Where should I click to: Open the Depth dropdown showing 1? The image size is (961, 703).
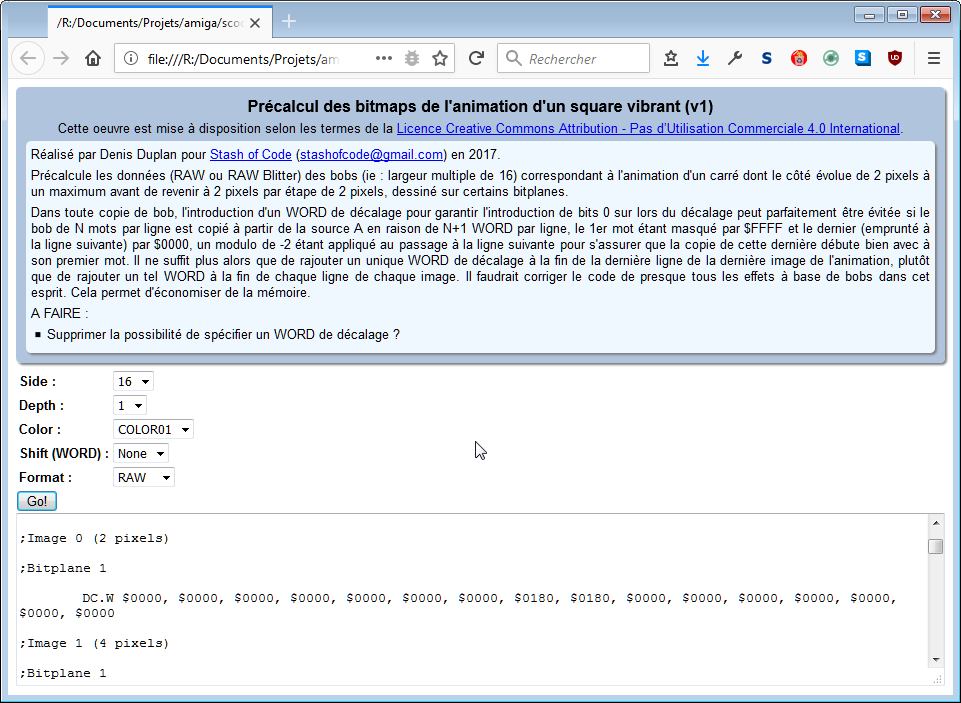pos(129,405)
